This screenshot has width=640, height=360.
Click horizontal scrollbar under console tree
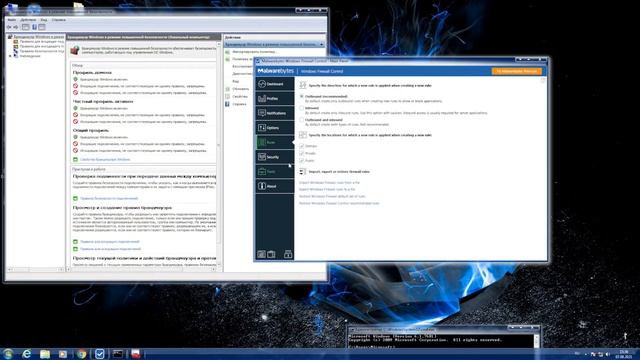tap(35, 269)
